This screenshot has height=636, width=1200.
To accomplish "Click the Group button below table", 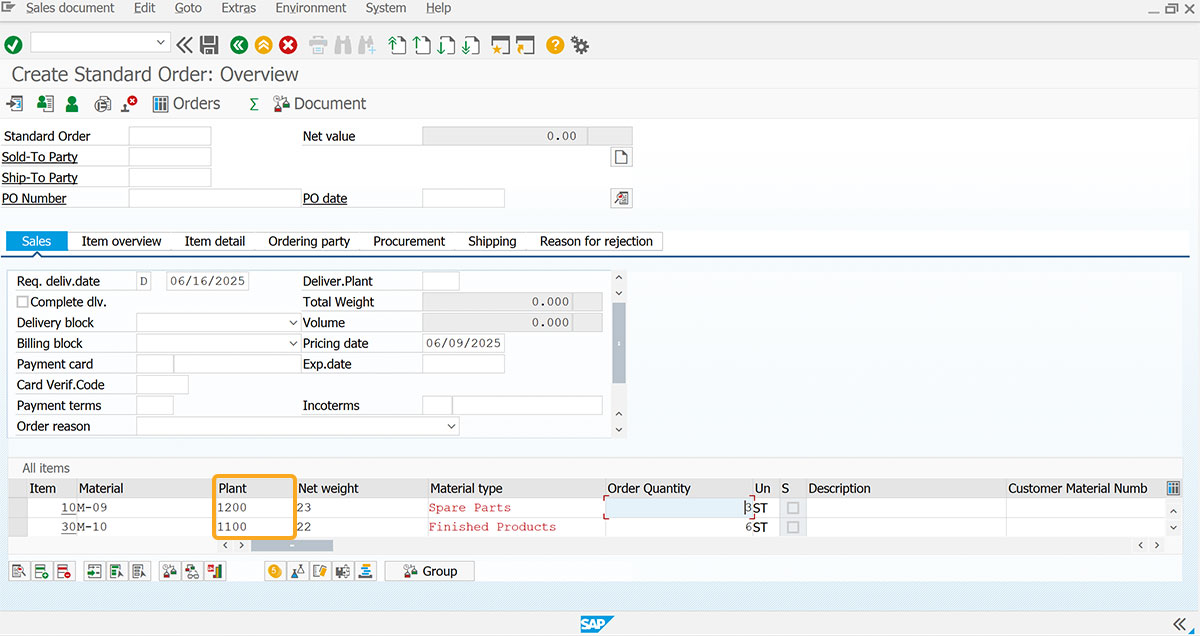I will pos(430,571).
